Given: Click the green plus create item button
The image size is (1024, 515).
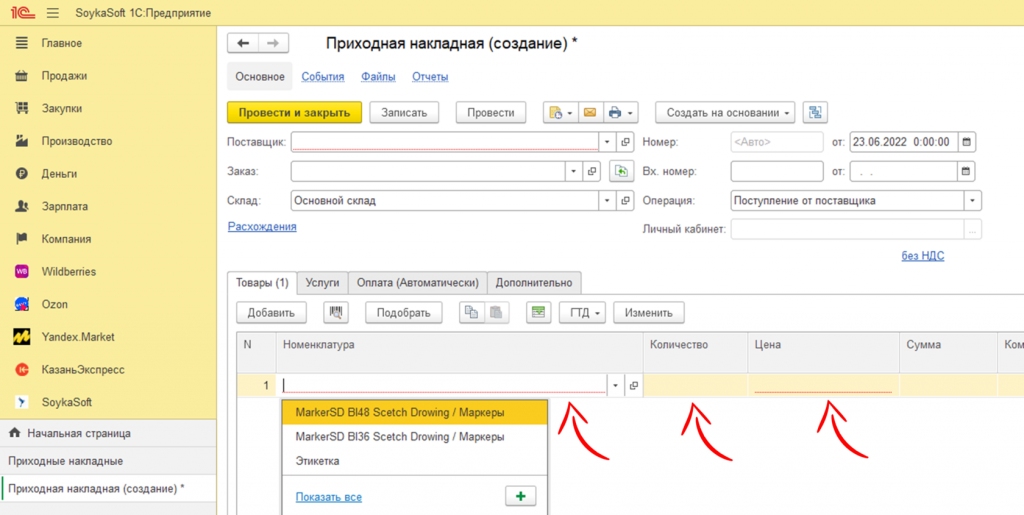Looking at the screenshot, I should coord(520,496).
